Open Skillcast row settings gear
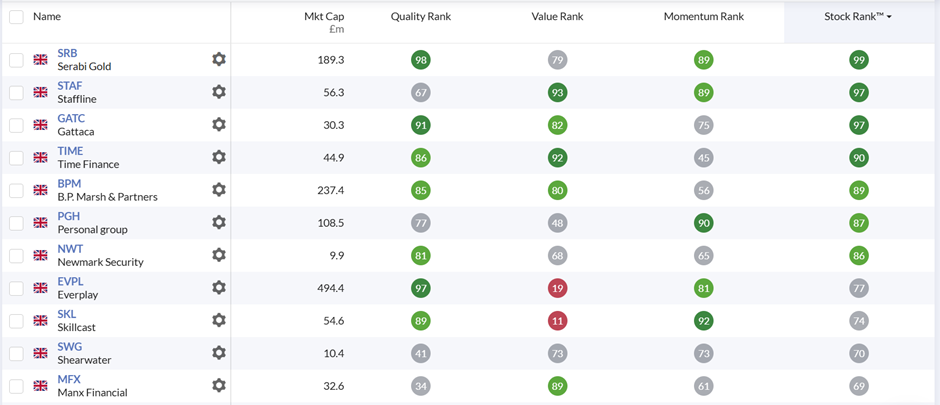 click(x=219, y=321)
